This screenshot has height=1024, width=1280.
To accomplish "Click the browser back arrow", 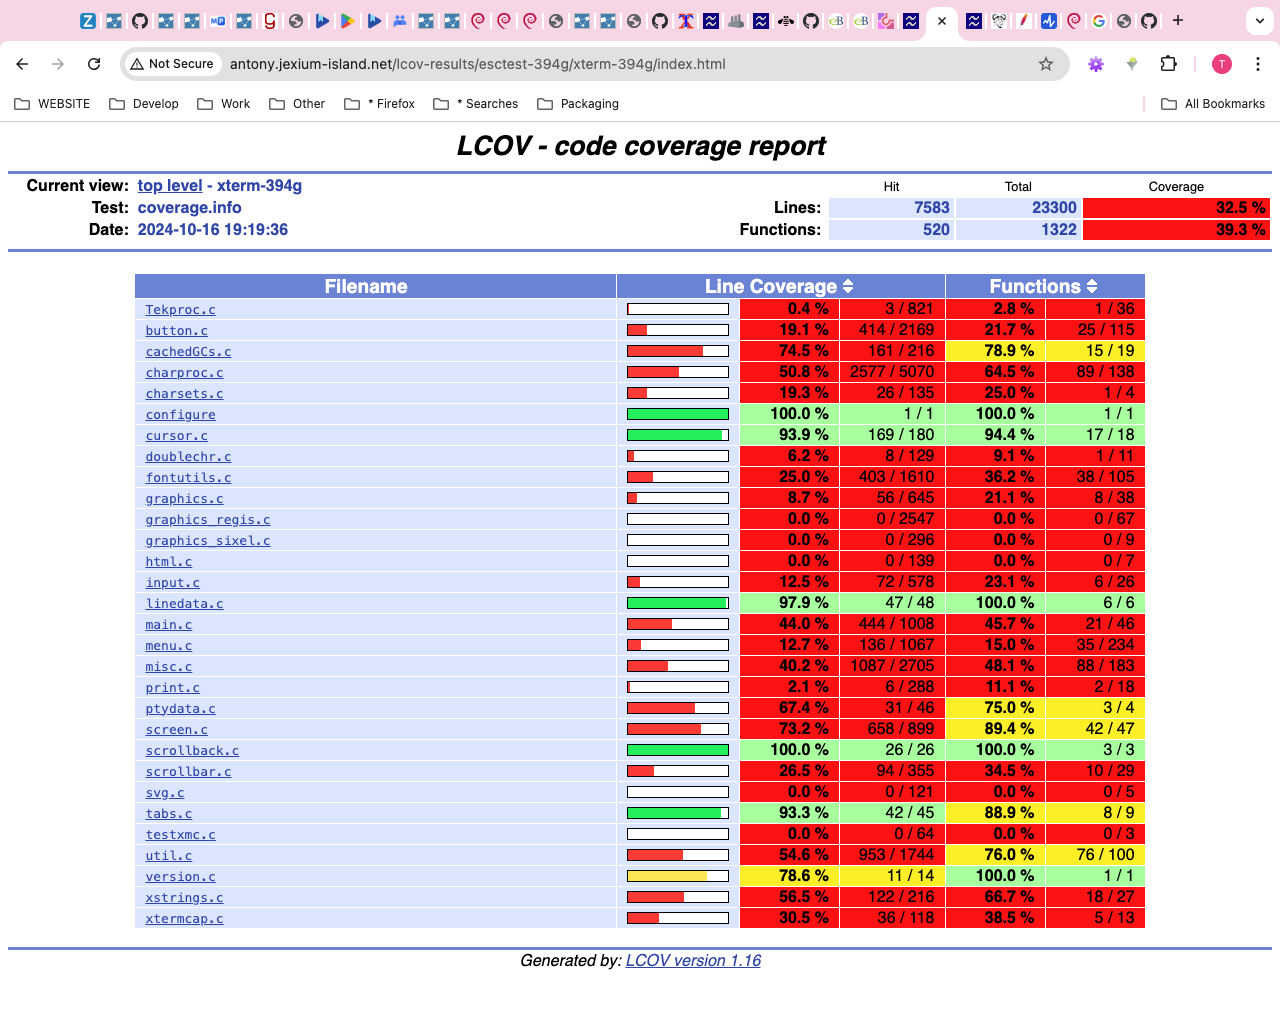I will pos(22,64).
